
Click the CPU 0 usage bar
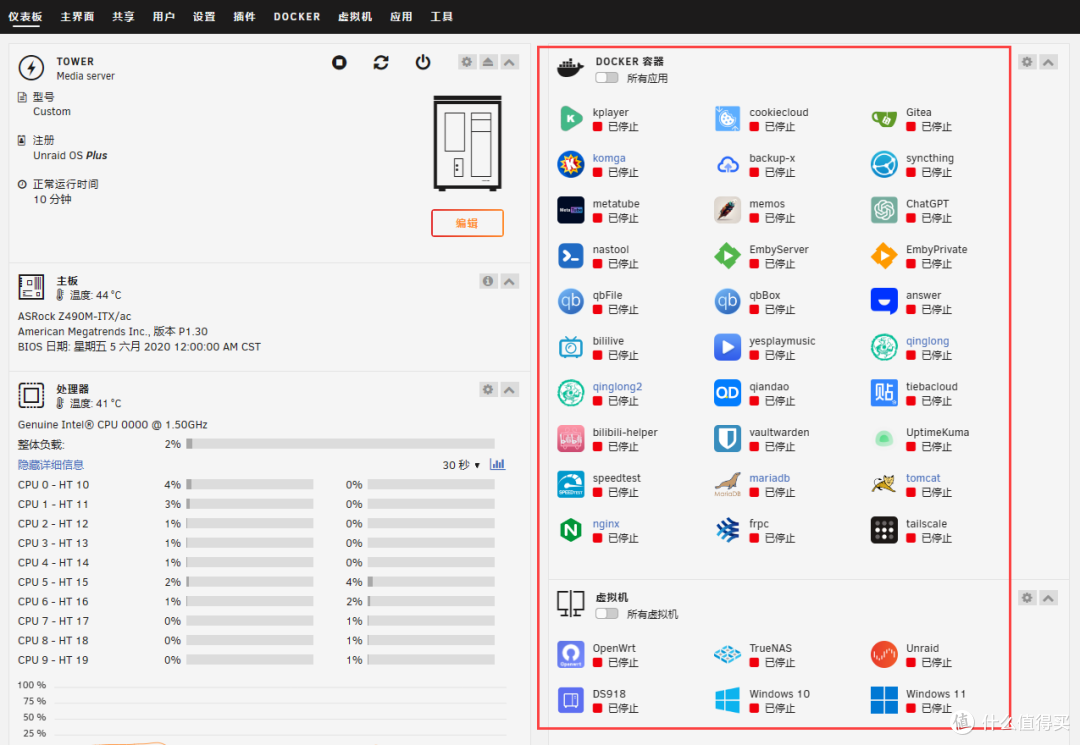(249, 485)
